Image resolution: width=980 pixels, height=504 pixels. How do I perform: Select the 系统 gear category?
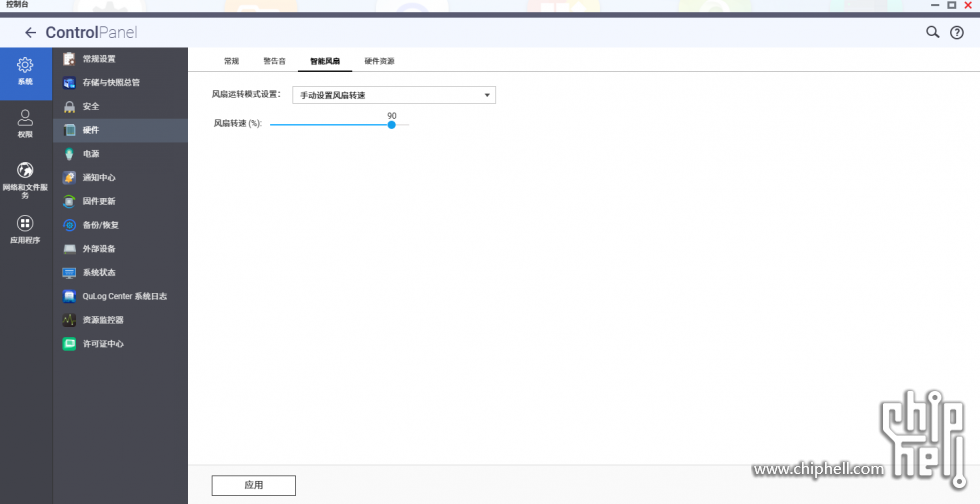pyautogui.click(x=26, y=73)
